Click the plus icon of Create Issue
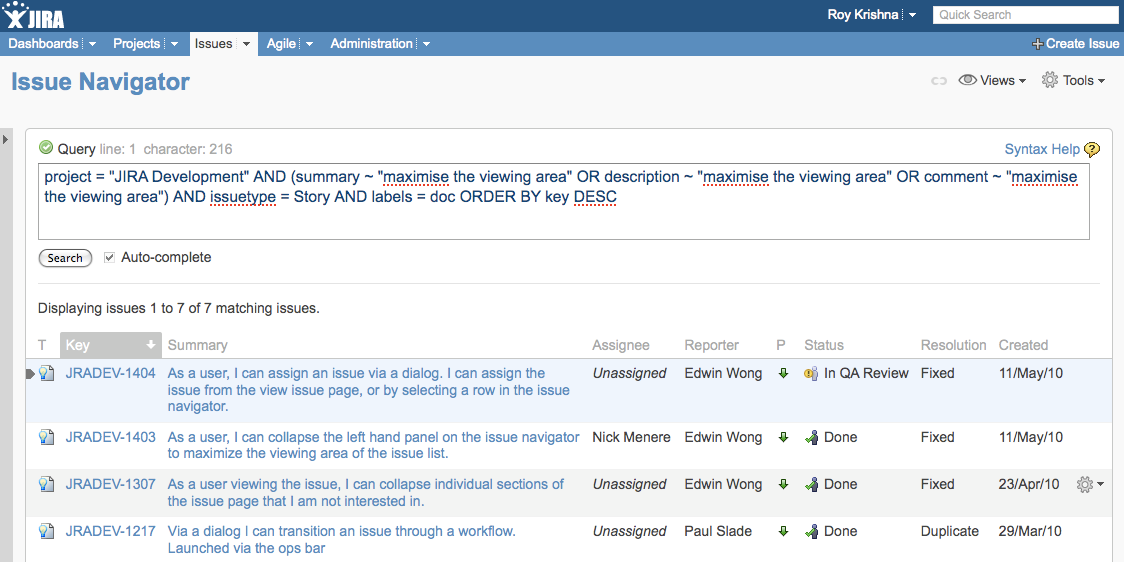 click(1037, 44)
